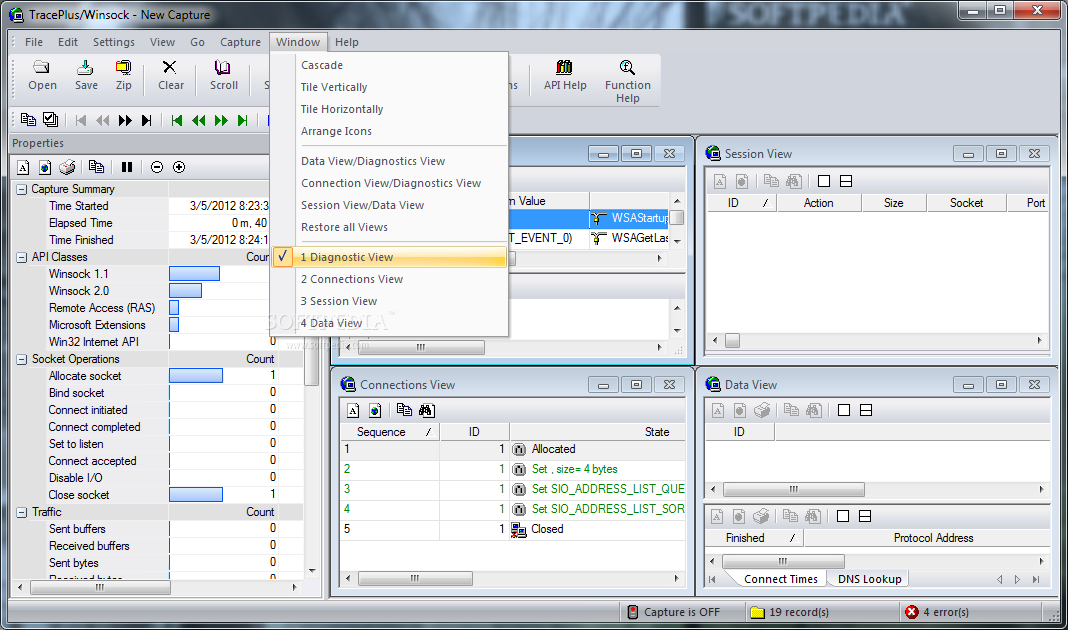The height and width of the screenshot is (630, 1068).
Task: Sort by Protocol Address column header
Action: click(927, 538)
